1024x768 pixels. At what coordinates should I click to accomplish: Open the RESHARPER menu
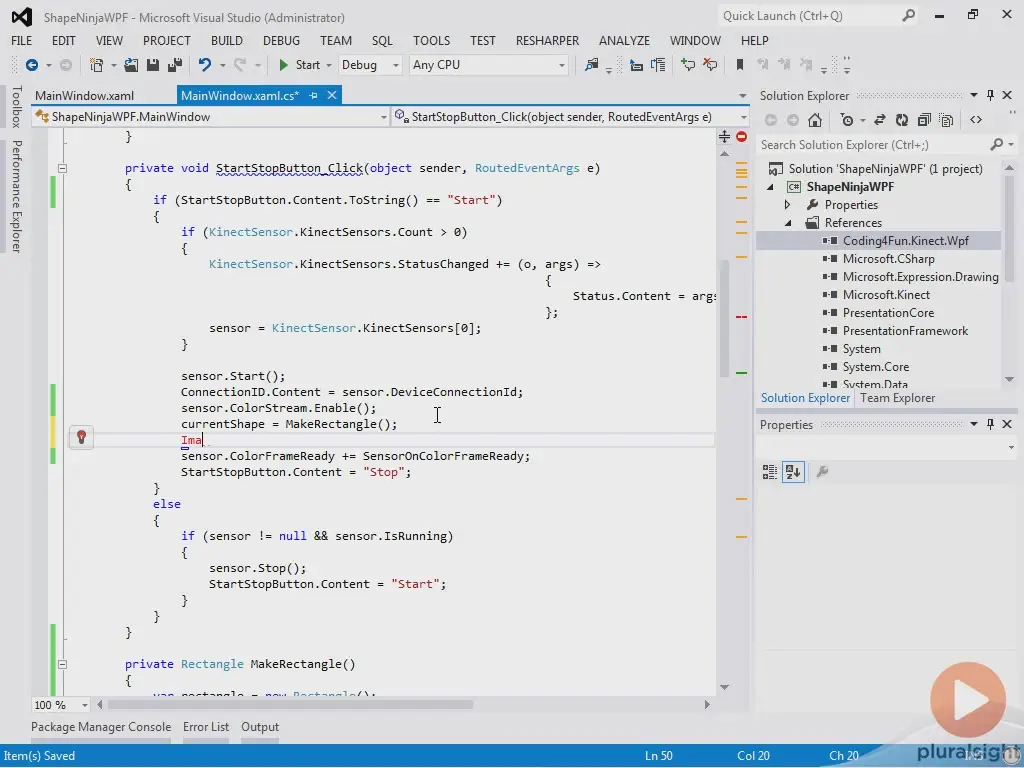tap(547, 40)
